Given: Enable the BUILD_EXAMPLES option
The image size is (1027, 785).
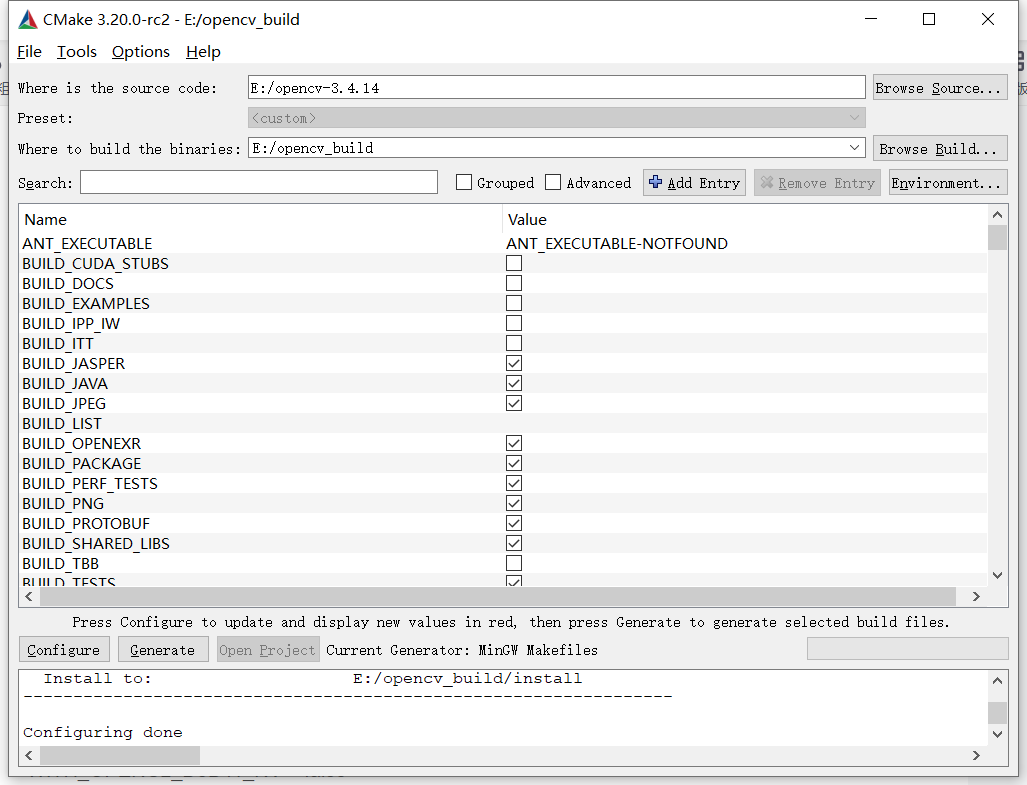Looking at the screenshot, I should [514, 303].
